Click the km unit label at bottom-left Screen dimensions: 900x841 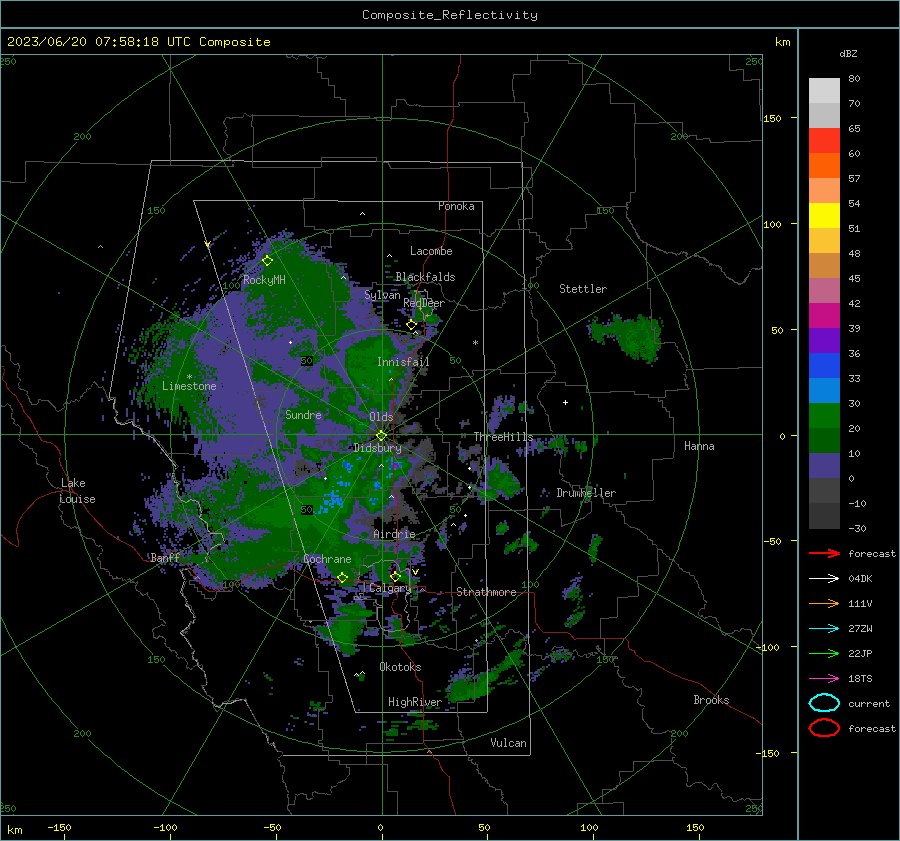[15, 830]
